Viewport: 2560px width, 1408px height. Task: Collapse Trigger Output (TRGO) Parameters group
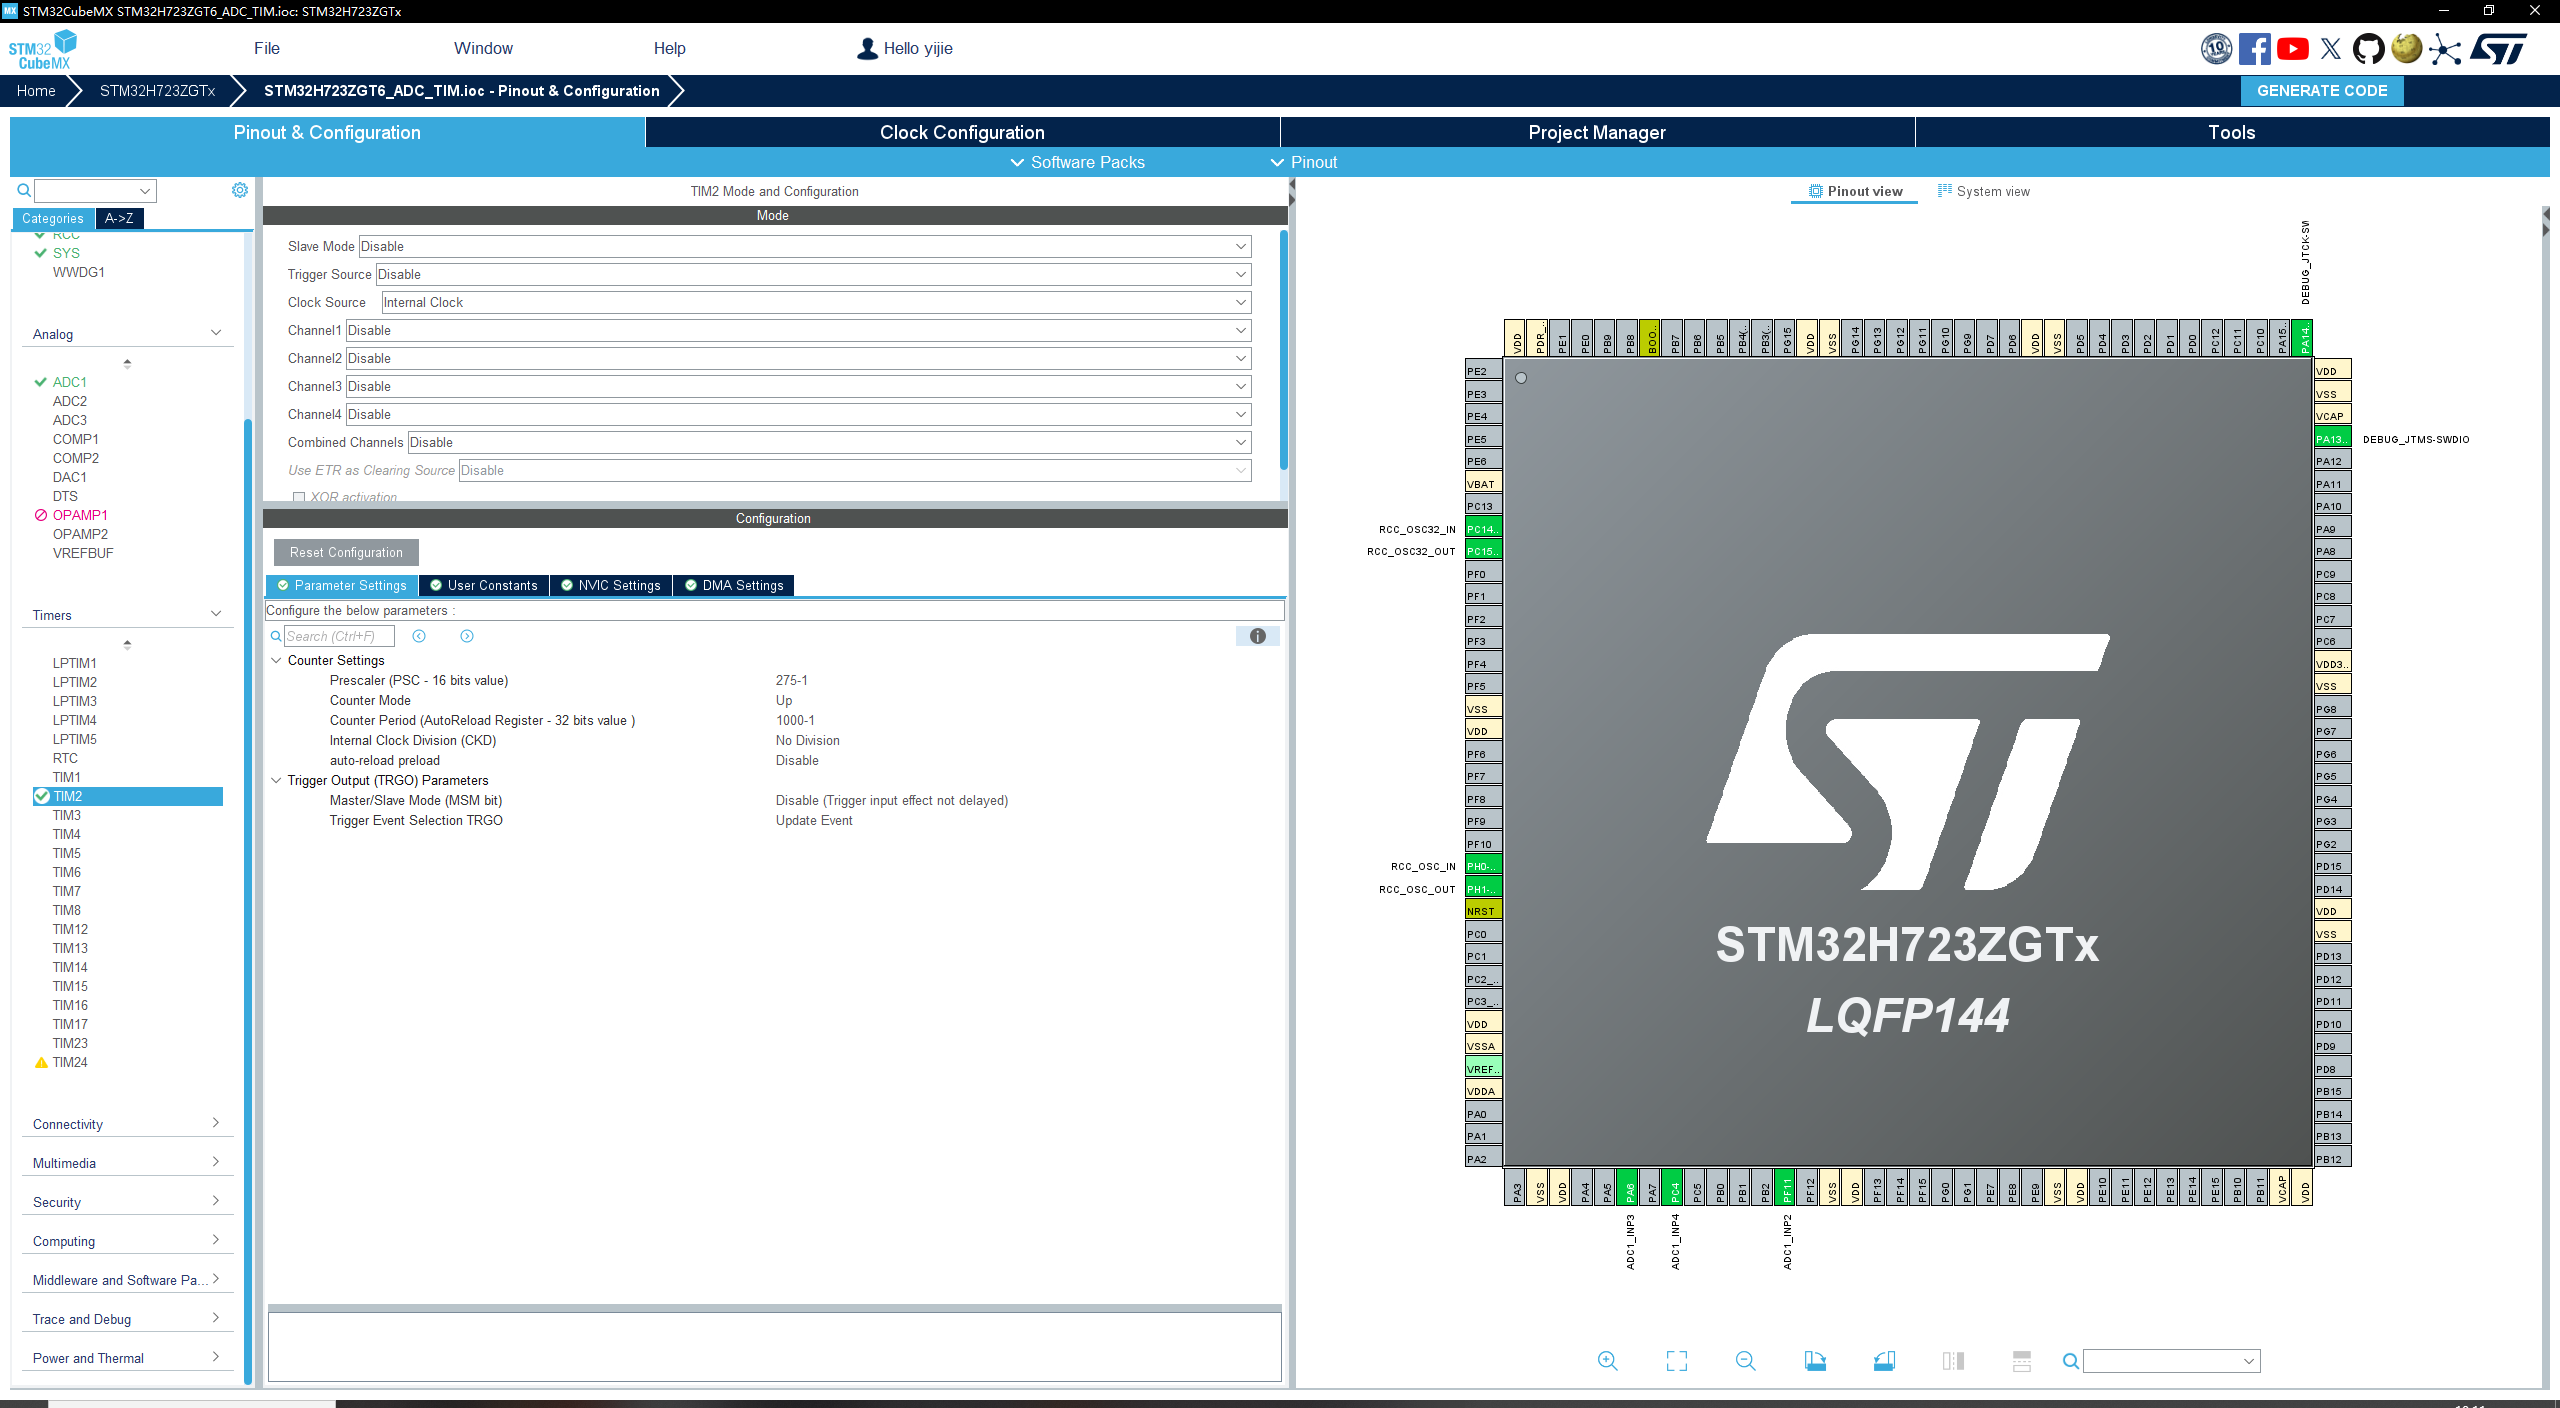(276, 780)
